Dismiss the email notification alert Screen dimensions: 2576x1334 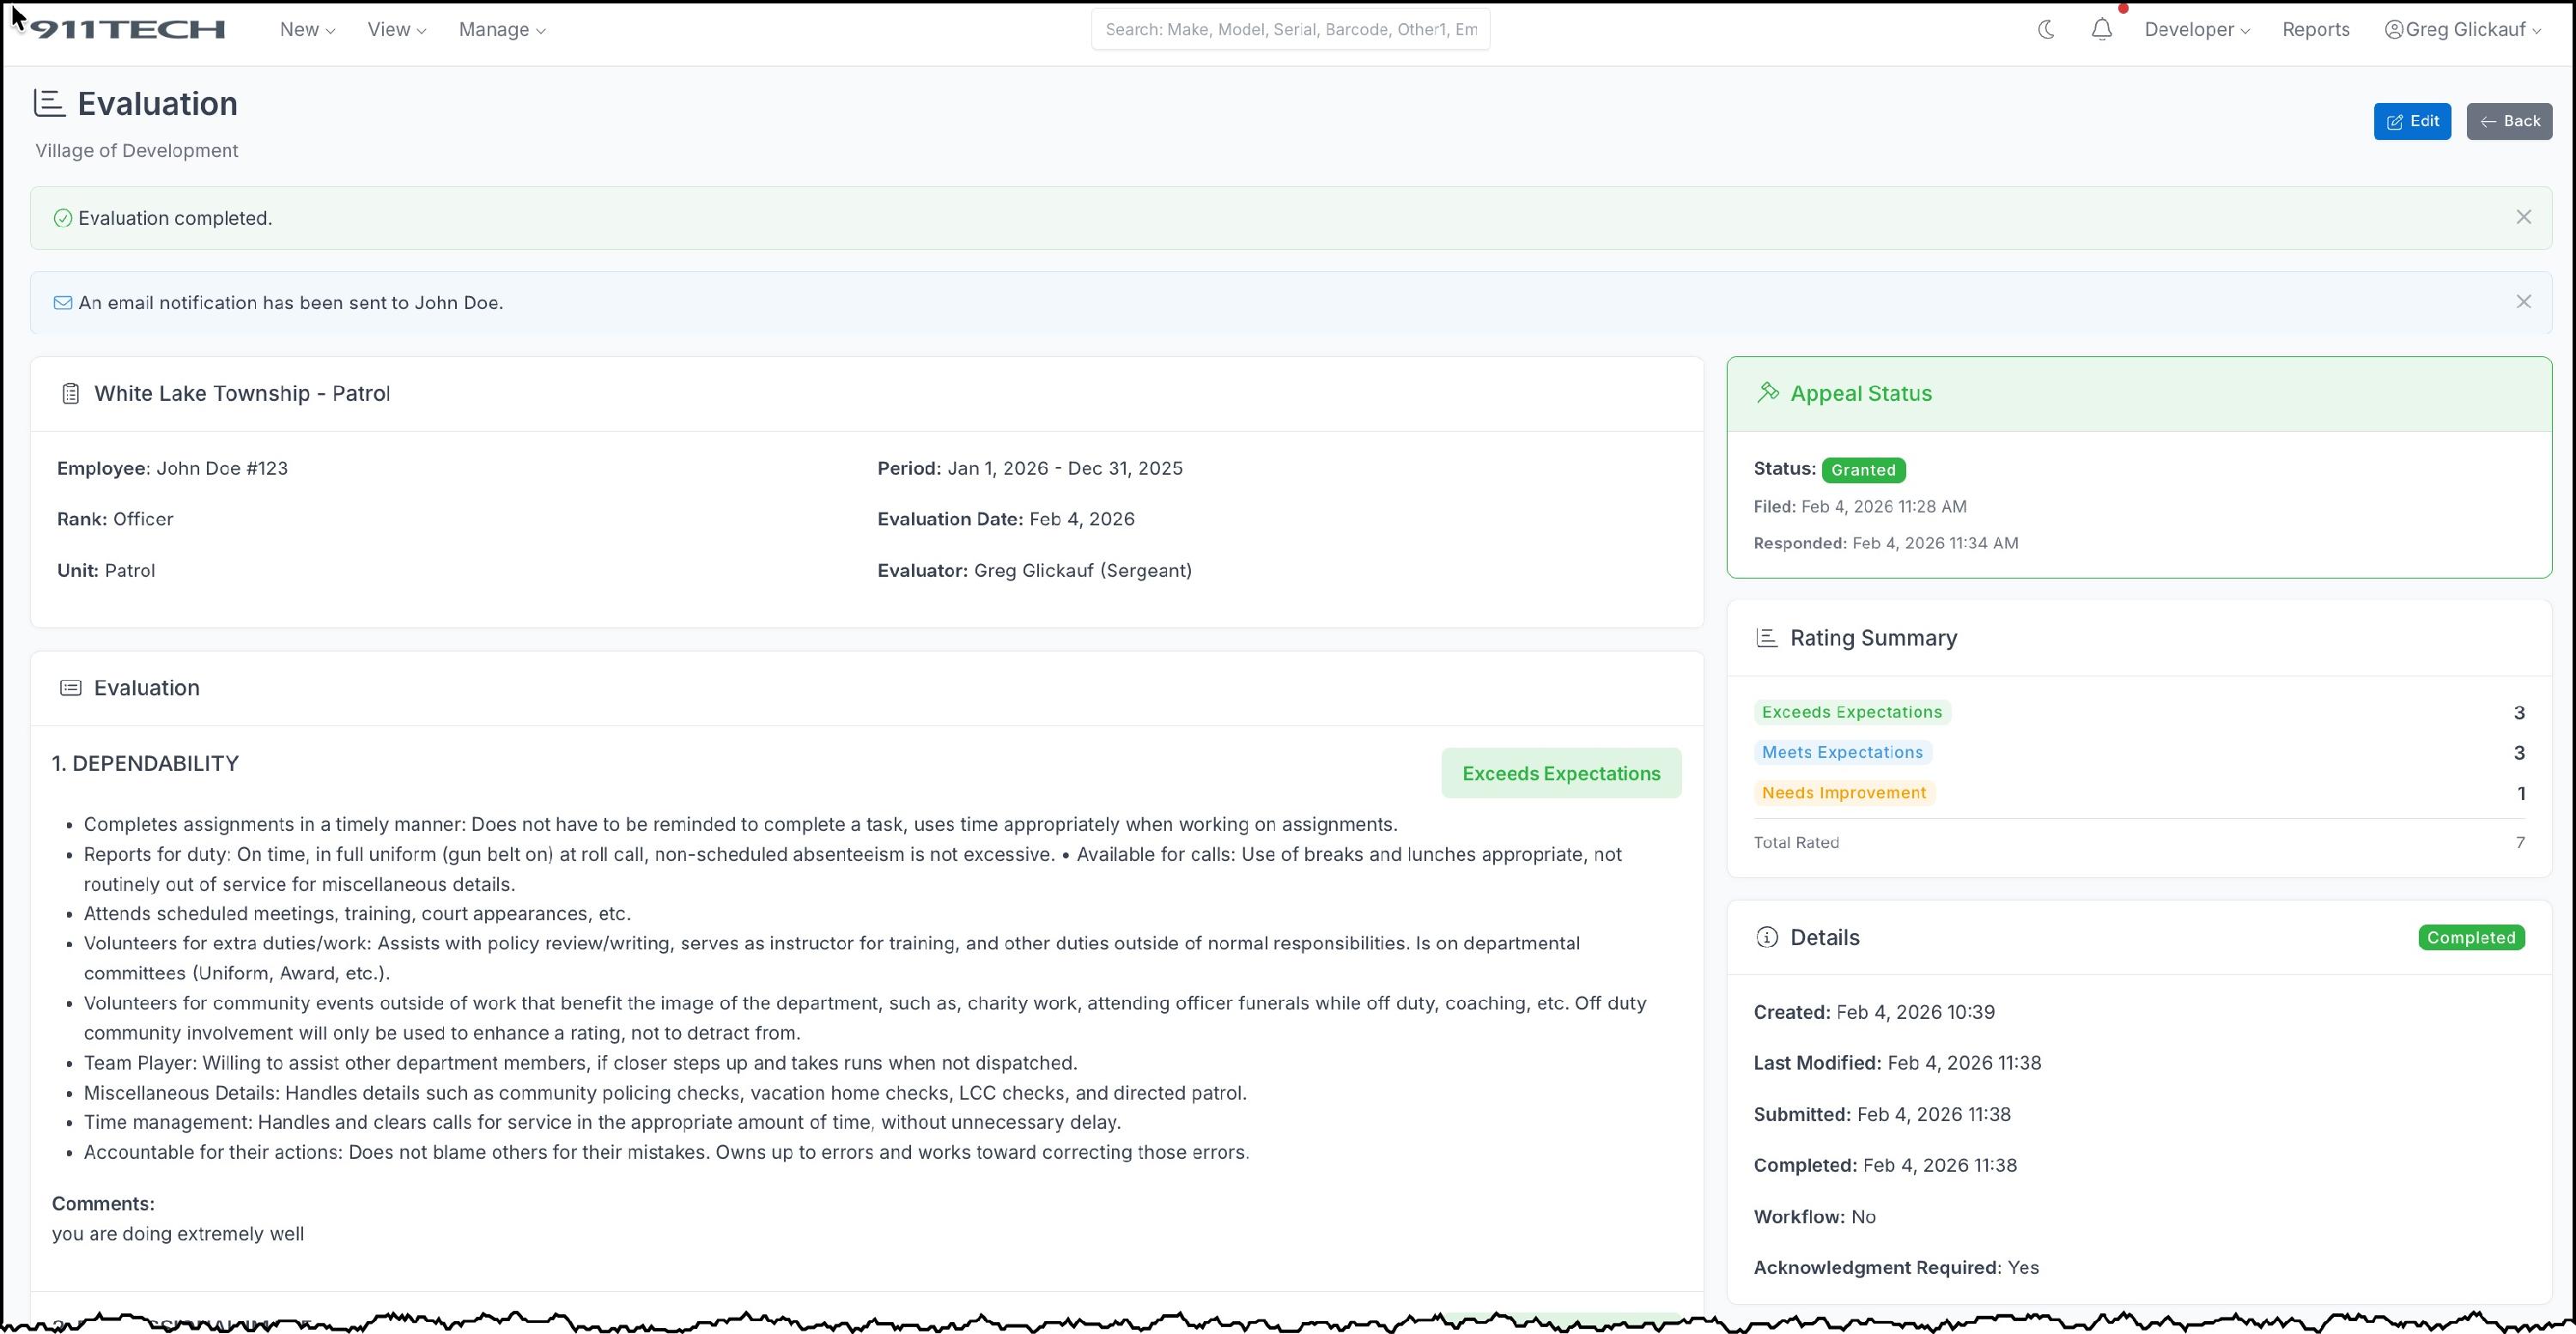(x=2523, y=302)
